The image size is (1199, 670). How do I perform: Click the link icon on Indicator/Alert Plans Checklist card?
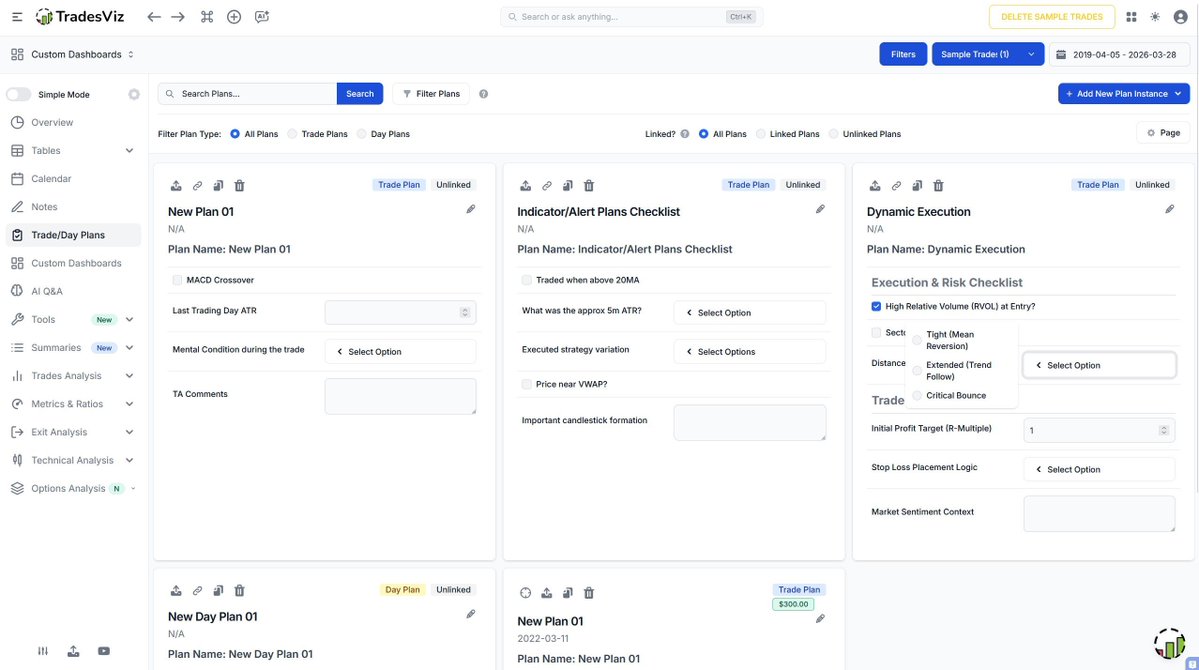[547, 186]
